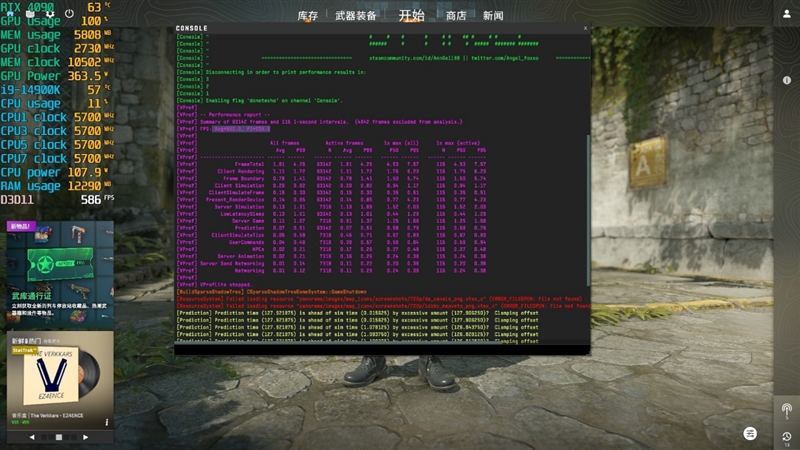Click the CONSOLE window title
Viewport: 800px width, 450px height.
coord(191,28)
